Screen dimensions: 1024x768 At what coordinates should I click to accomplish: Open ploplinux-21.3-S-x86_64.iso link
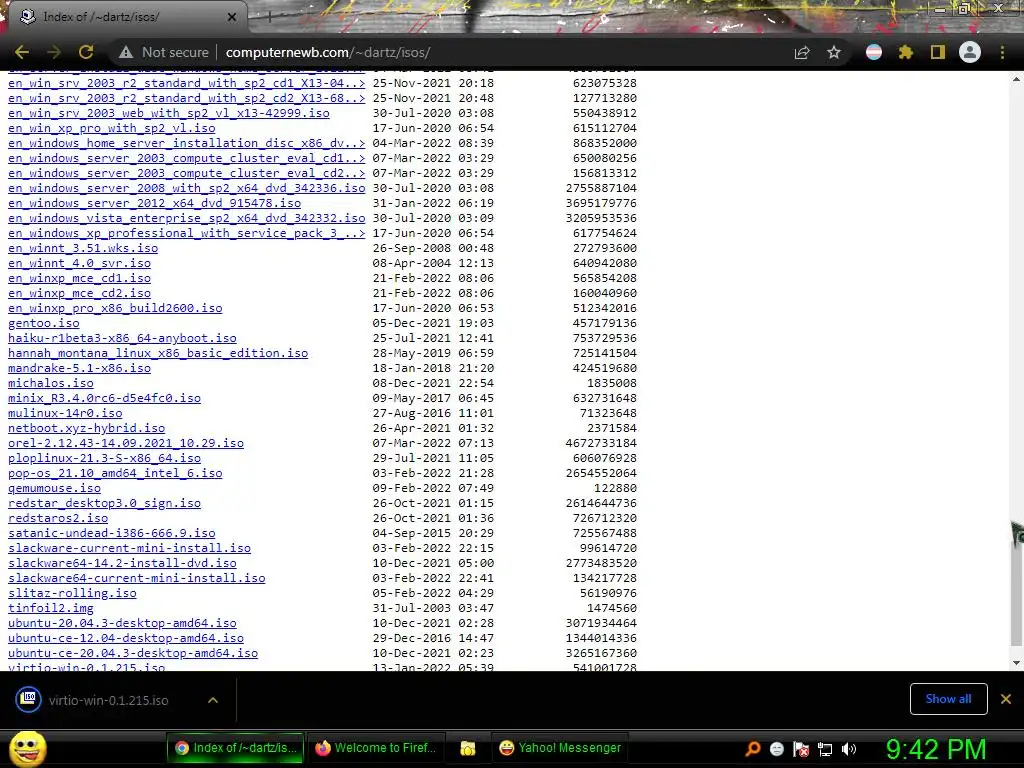tap(104, 458)
